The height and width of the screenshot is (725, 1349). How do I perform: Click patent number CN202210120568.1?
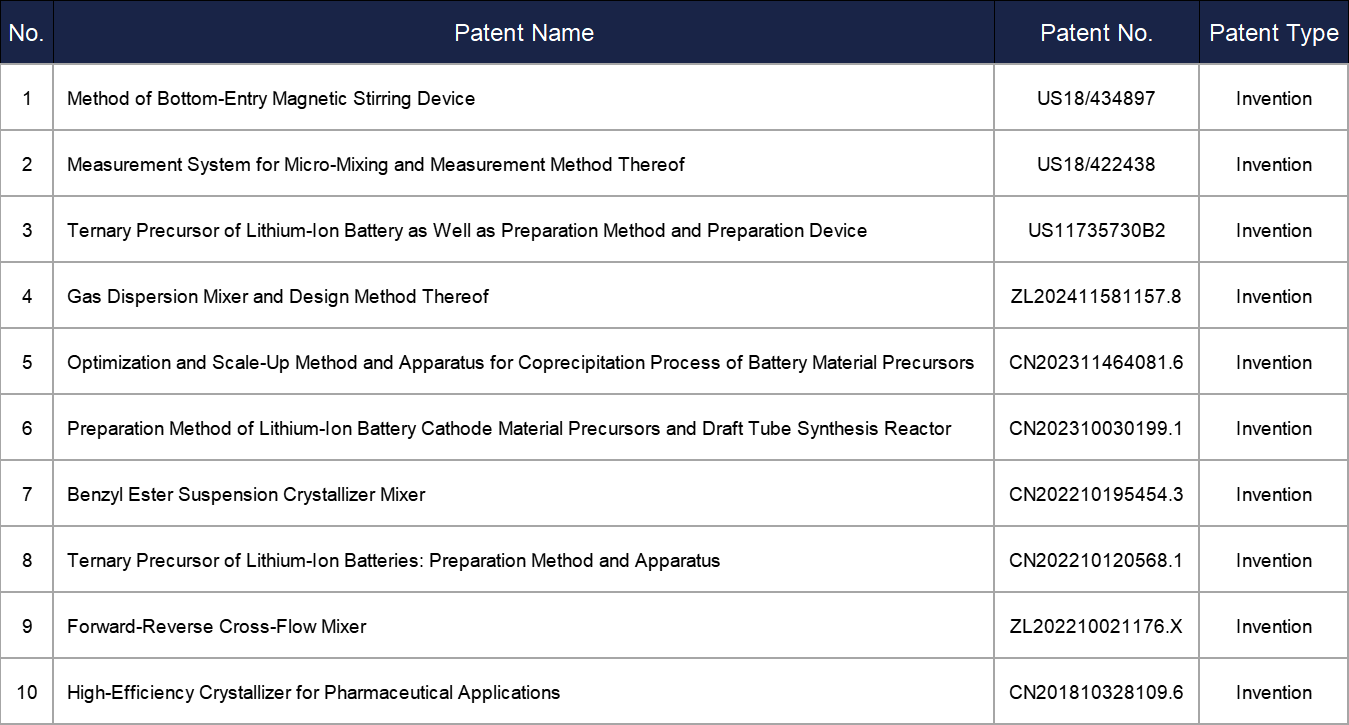point(1096,560)
